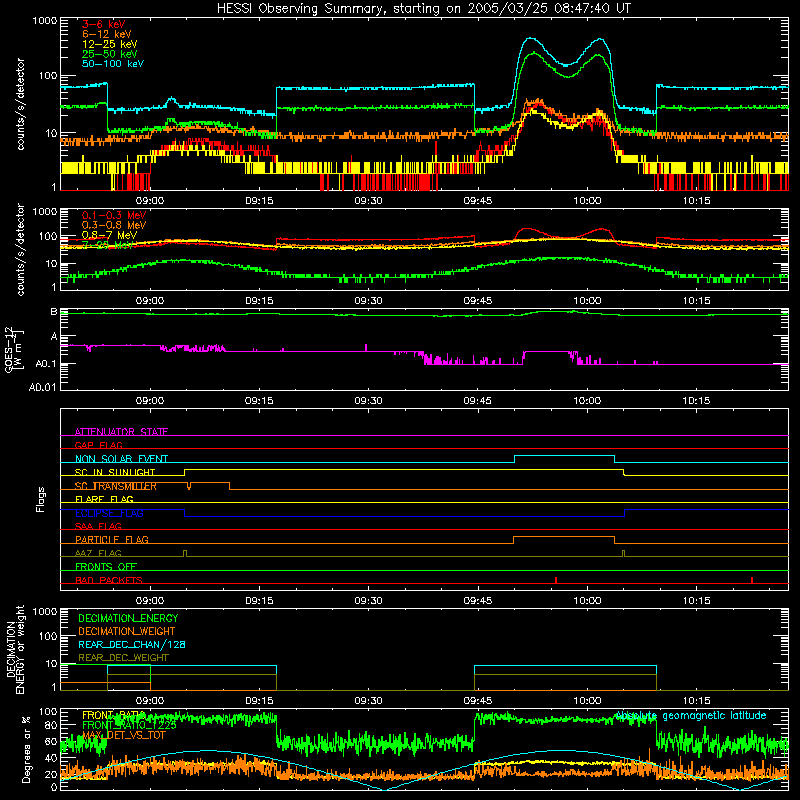Screen dimensions: 800x800
Task: Click the REAR_DEC_CHAN/128 legend label
Action: point(132,644)
